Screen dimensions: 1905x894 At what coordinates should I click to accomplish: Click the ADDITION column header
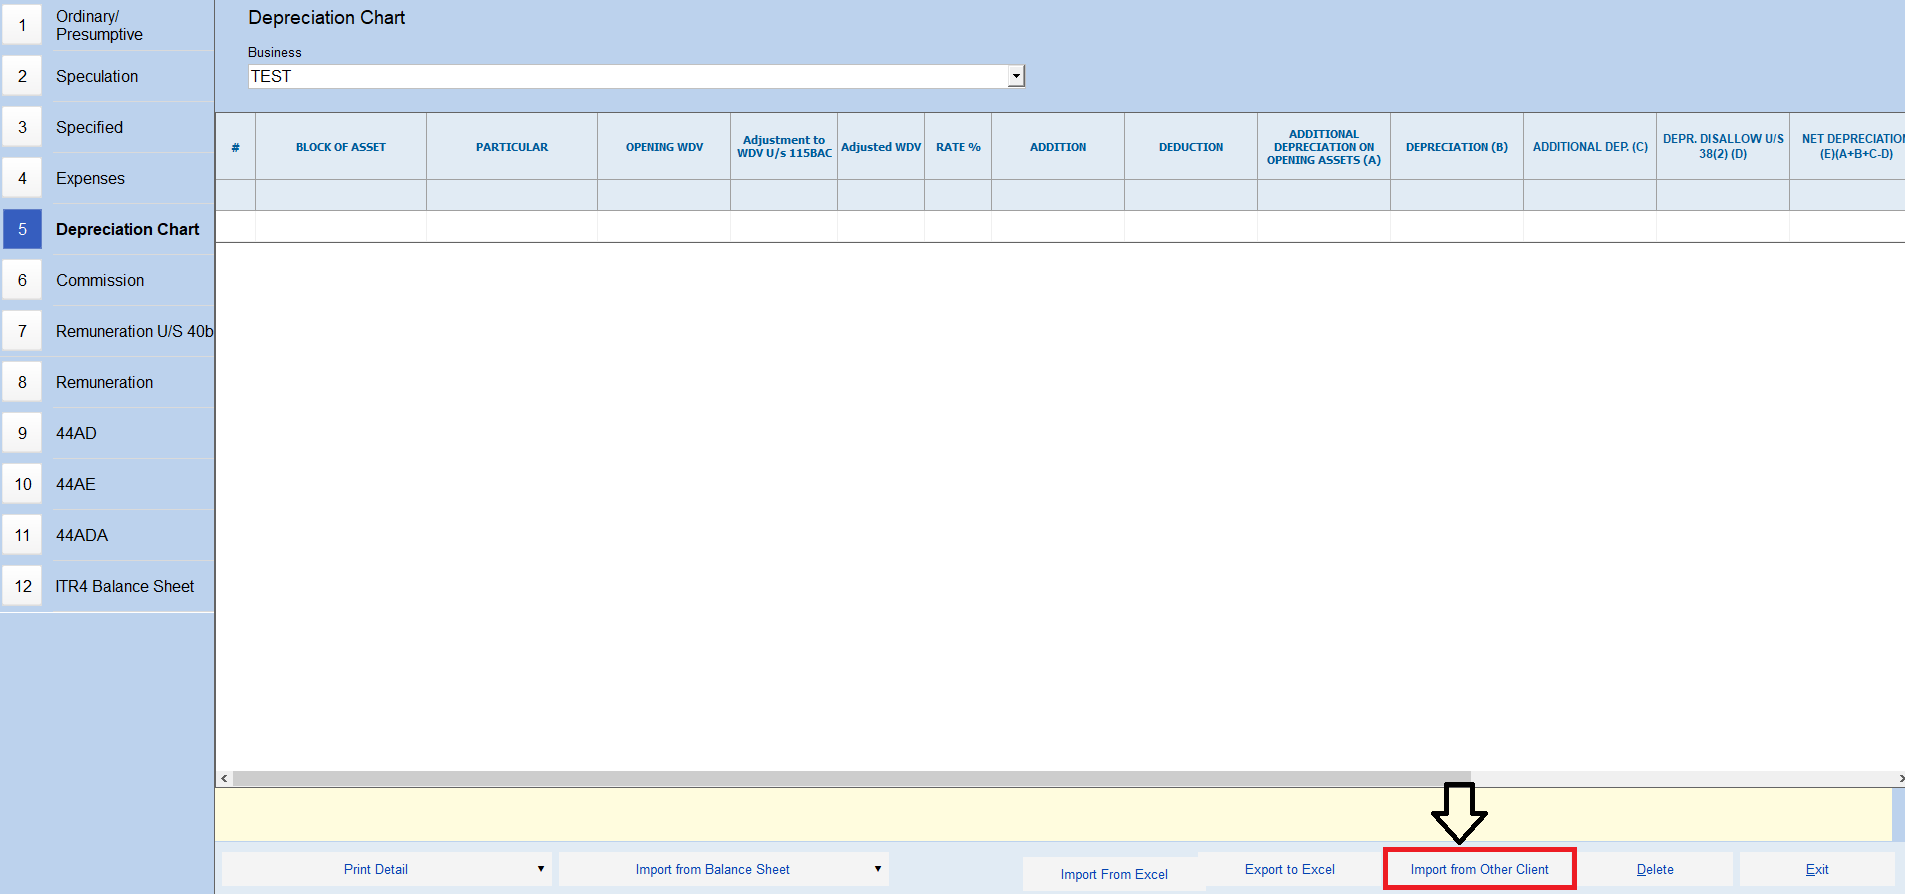tap(1058, 147)
